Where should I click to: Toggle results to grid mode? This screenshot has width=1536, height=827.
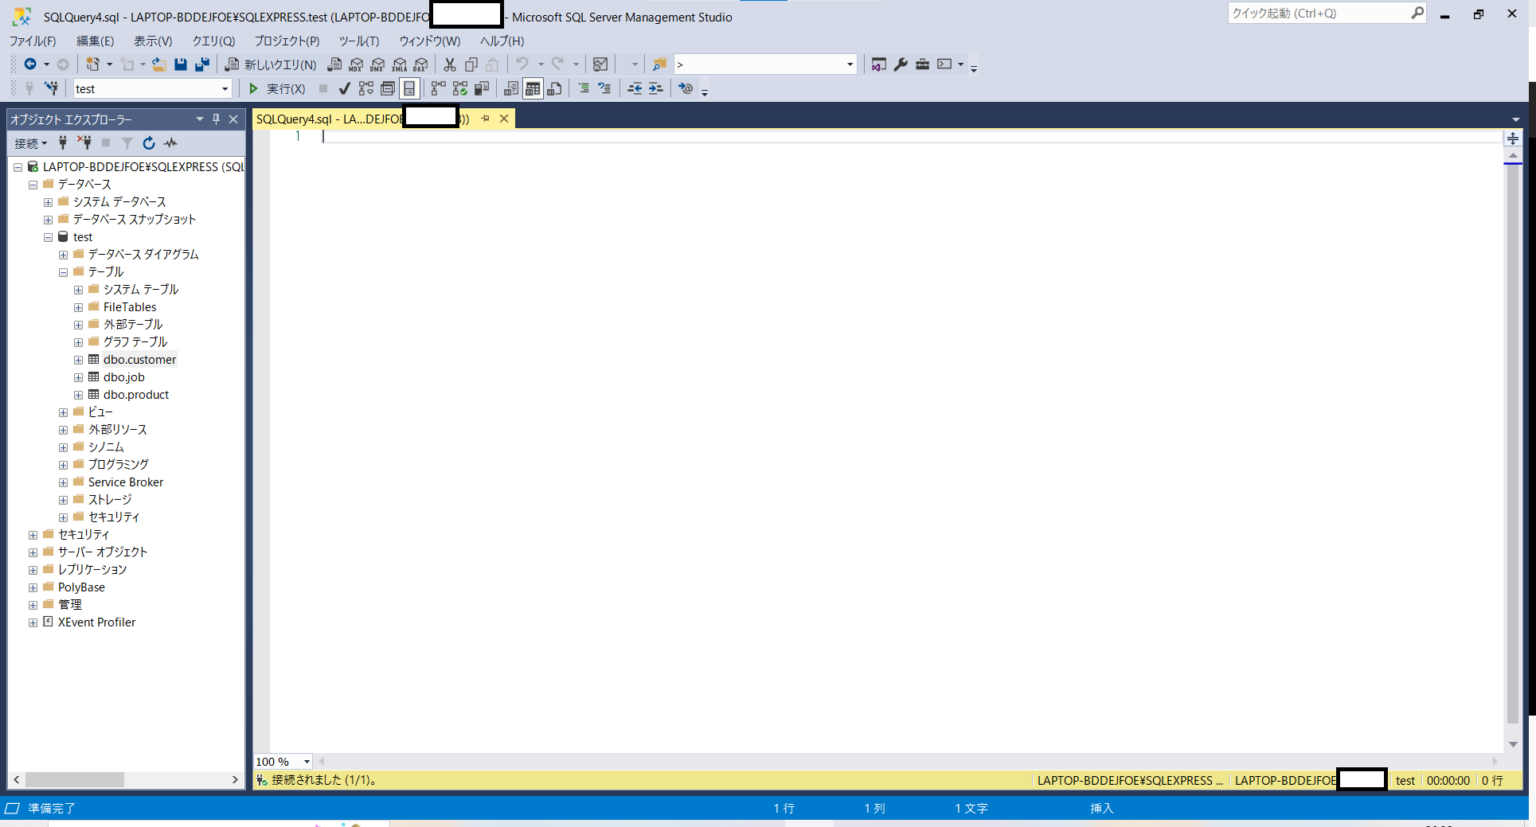(533, 88)
